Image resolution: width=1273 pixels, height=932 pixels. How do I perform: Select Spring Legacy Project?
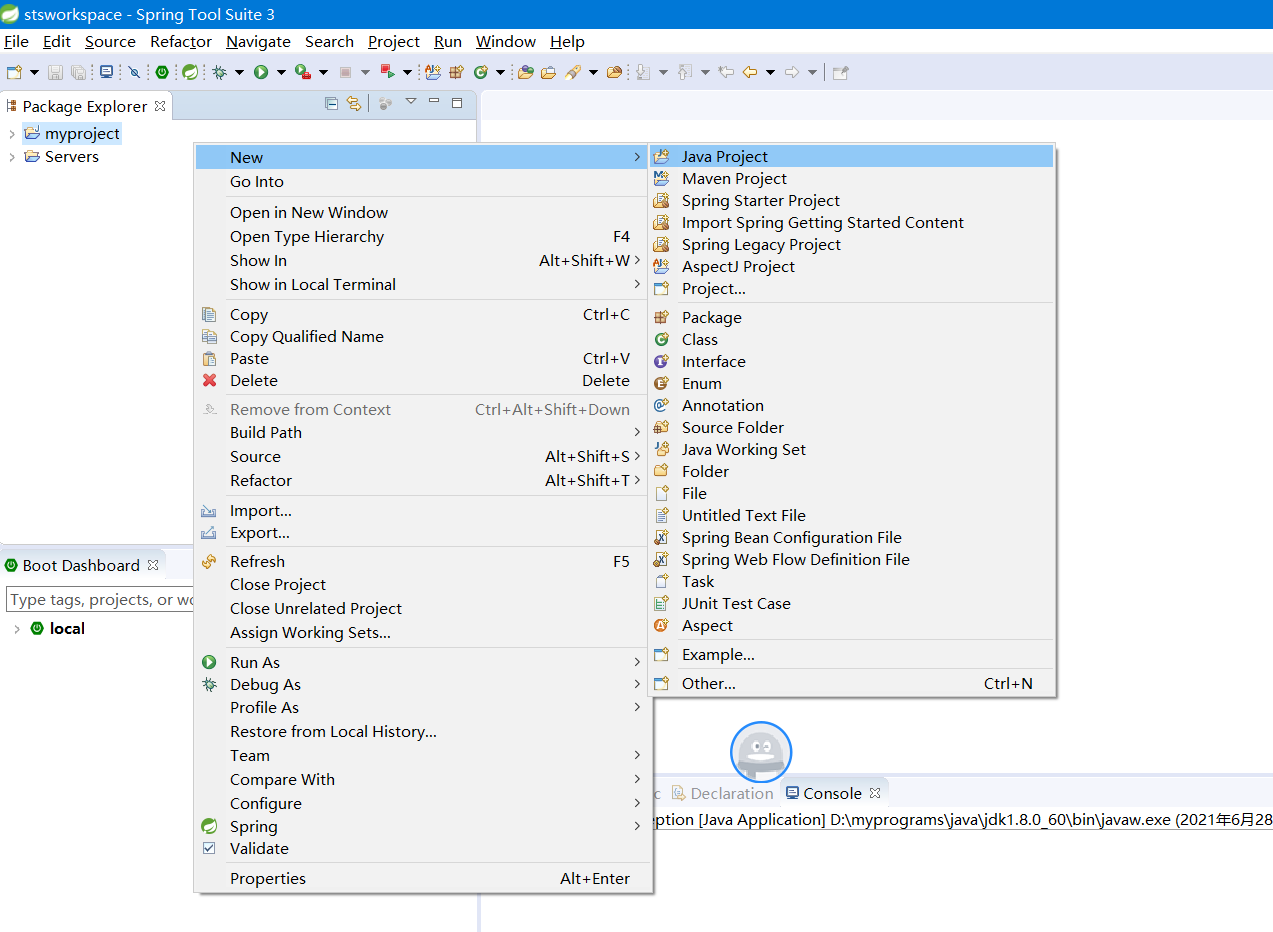click(851, 244)
